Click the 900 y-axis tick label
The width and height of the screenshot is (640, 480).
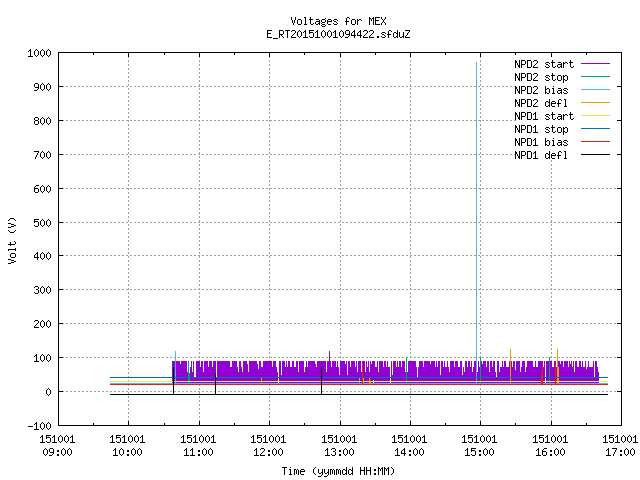click(42, 87)
